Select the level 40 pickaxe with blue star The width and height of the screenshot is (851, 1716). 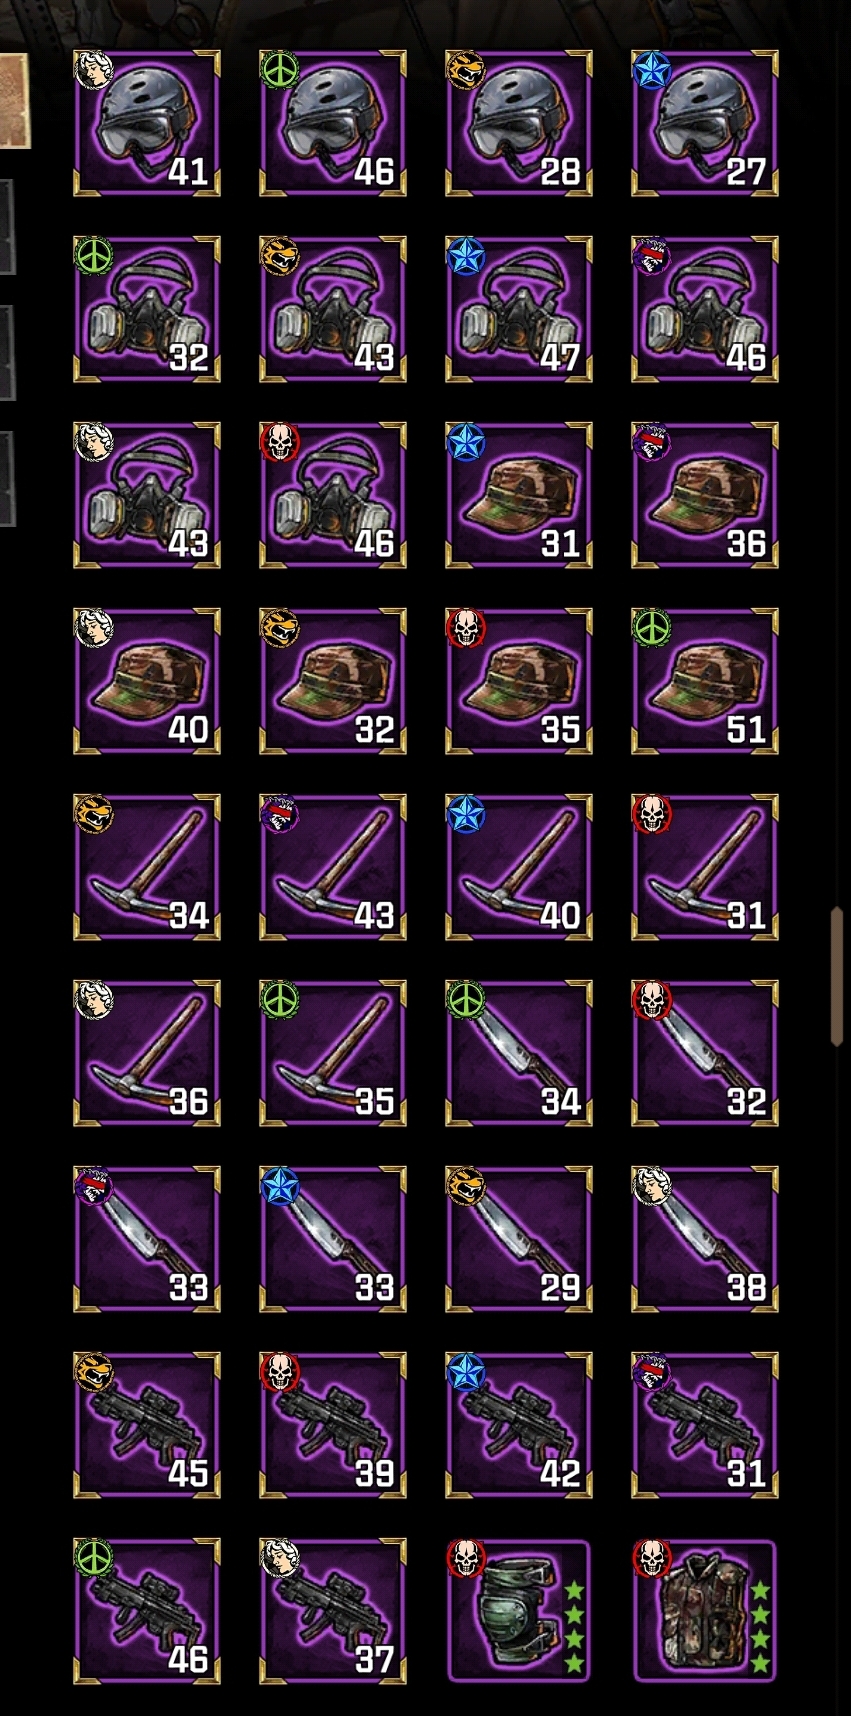(x=519, y=867)
